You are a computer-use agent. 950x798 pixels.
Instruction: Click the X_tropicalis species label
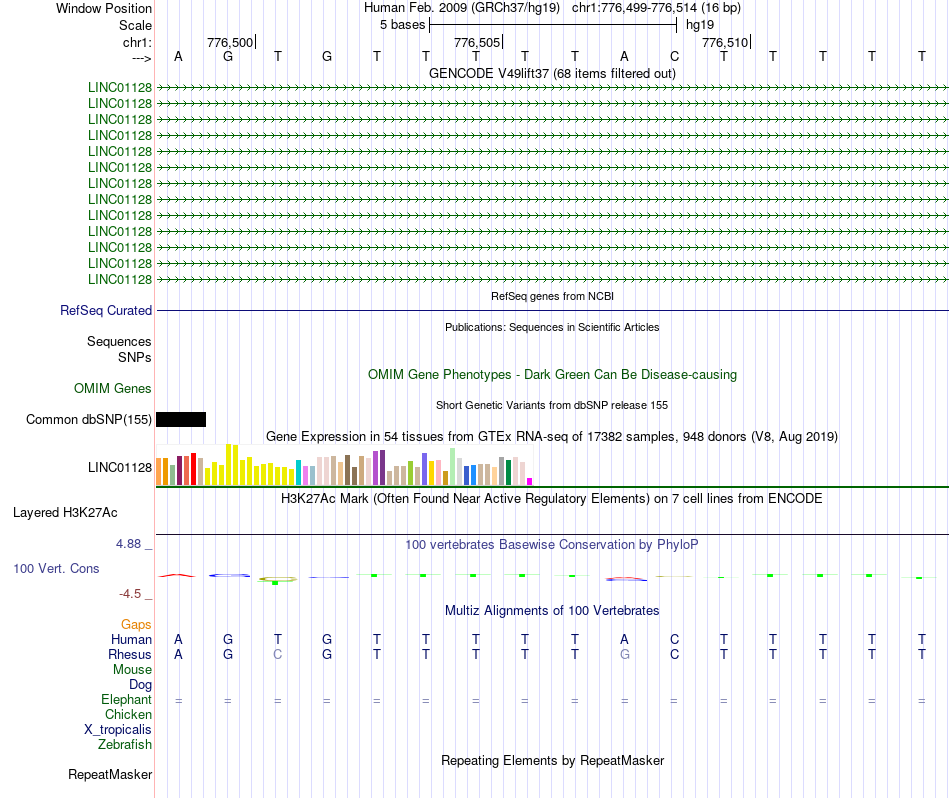[118, 730]
